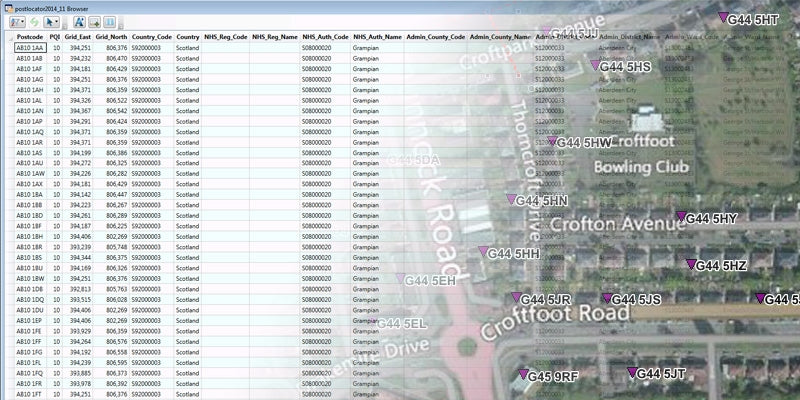Click the postcode cell AB10 1DQ
The image size is (800, 400).
(x=30, y=299)
